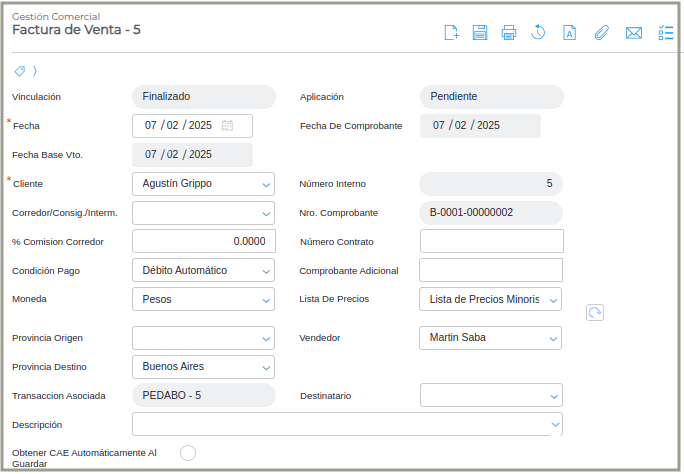Print the sales invoice
The width and height of the screenshot is (684, 474).
click(x=508, y=33)
